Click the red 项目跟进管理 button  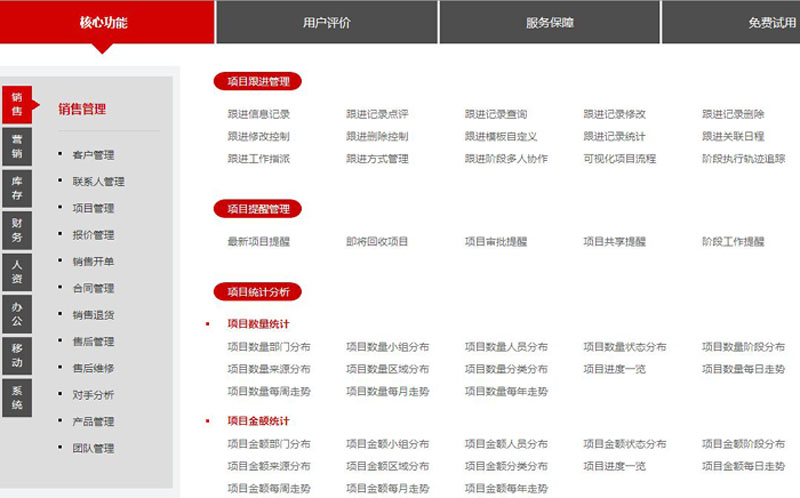(258, 81)
